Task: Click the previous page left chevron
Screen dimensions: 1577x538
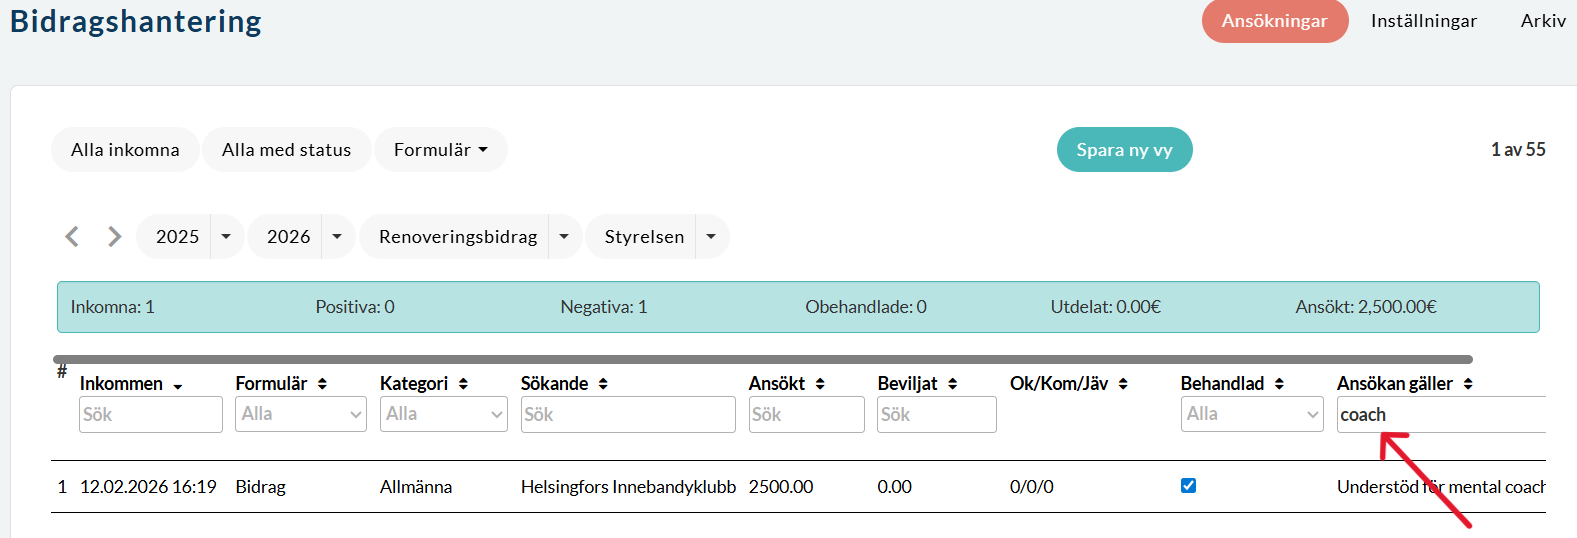Action: pyautogui.click(x=72, y=236)
